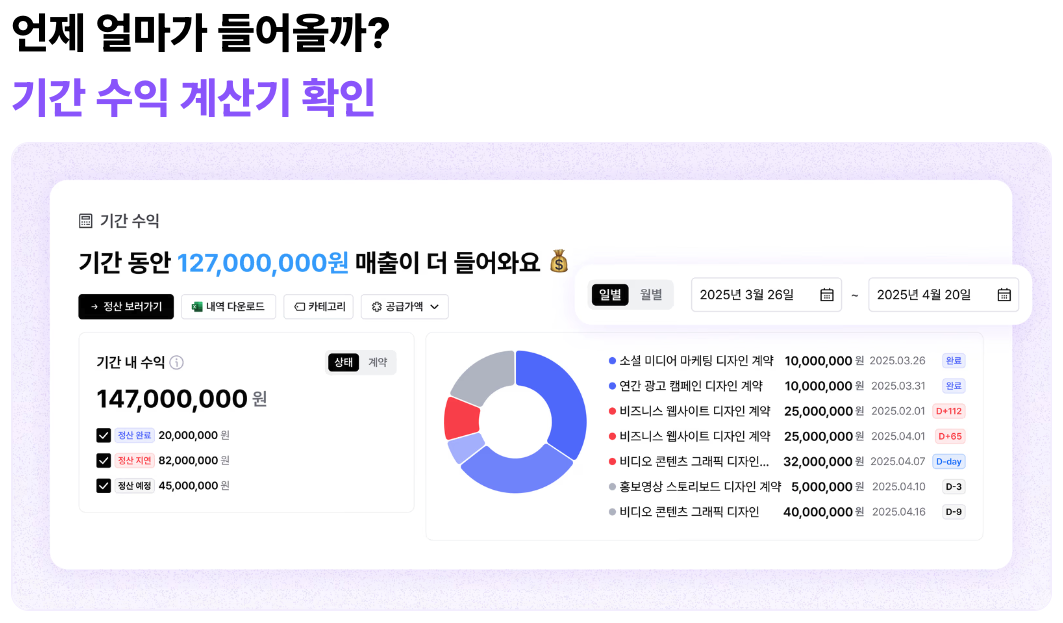1063x623 pixels.
Task: Toggle the 정산 예정 checkbox
Action: [x=103, y=485]
